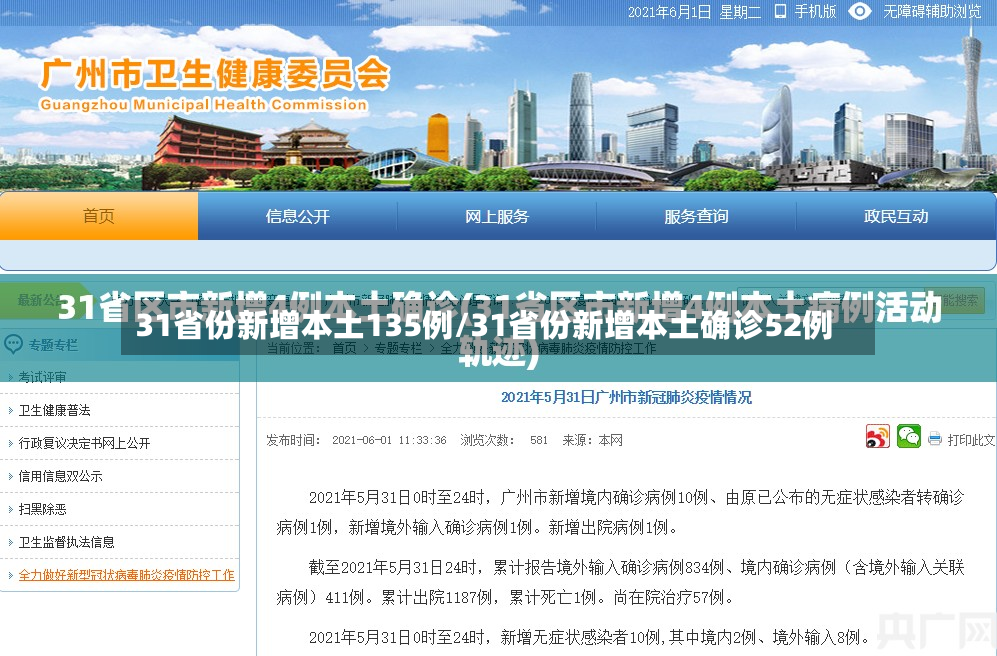This screenshot has width=997, height=656.
Task: Open 全力做好新型冠状病毒肺炎疫情防控工作 sidebar link
Action: pyautogui.click(x=127, y=575)
